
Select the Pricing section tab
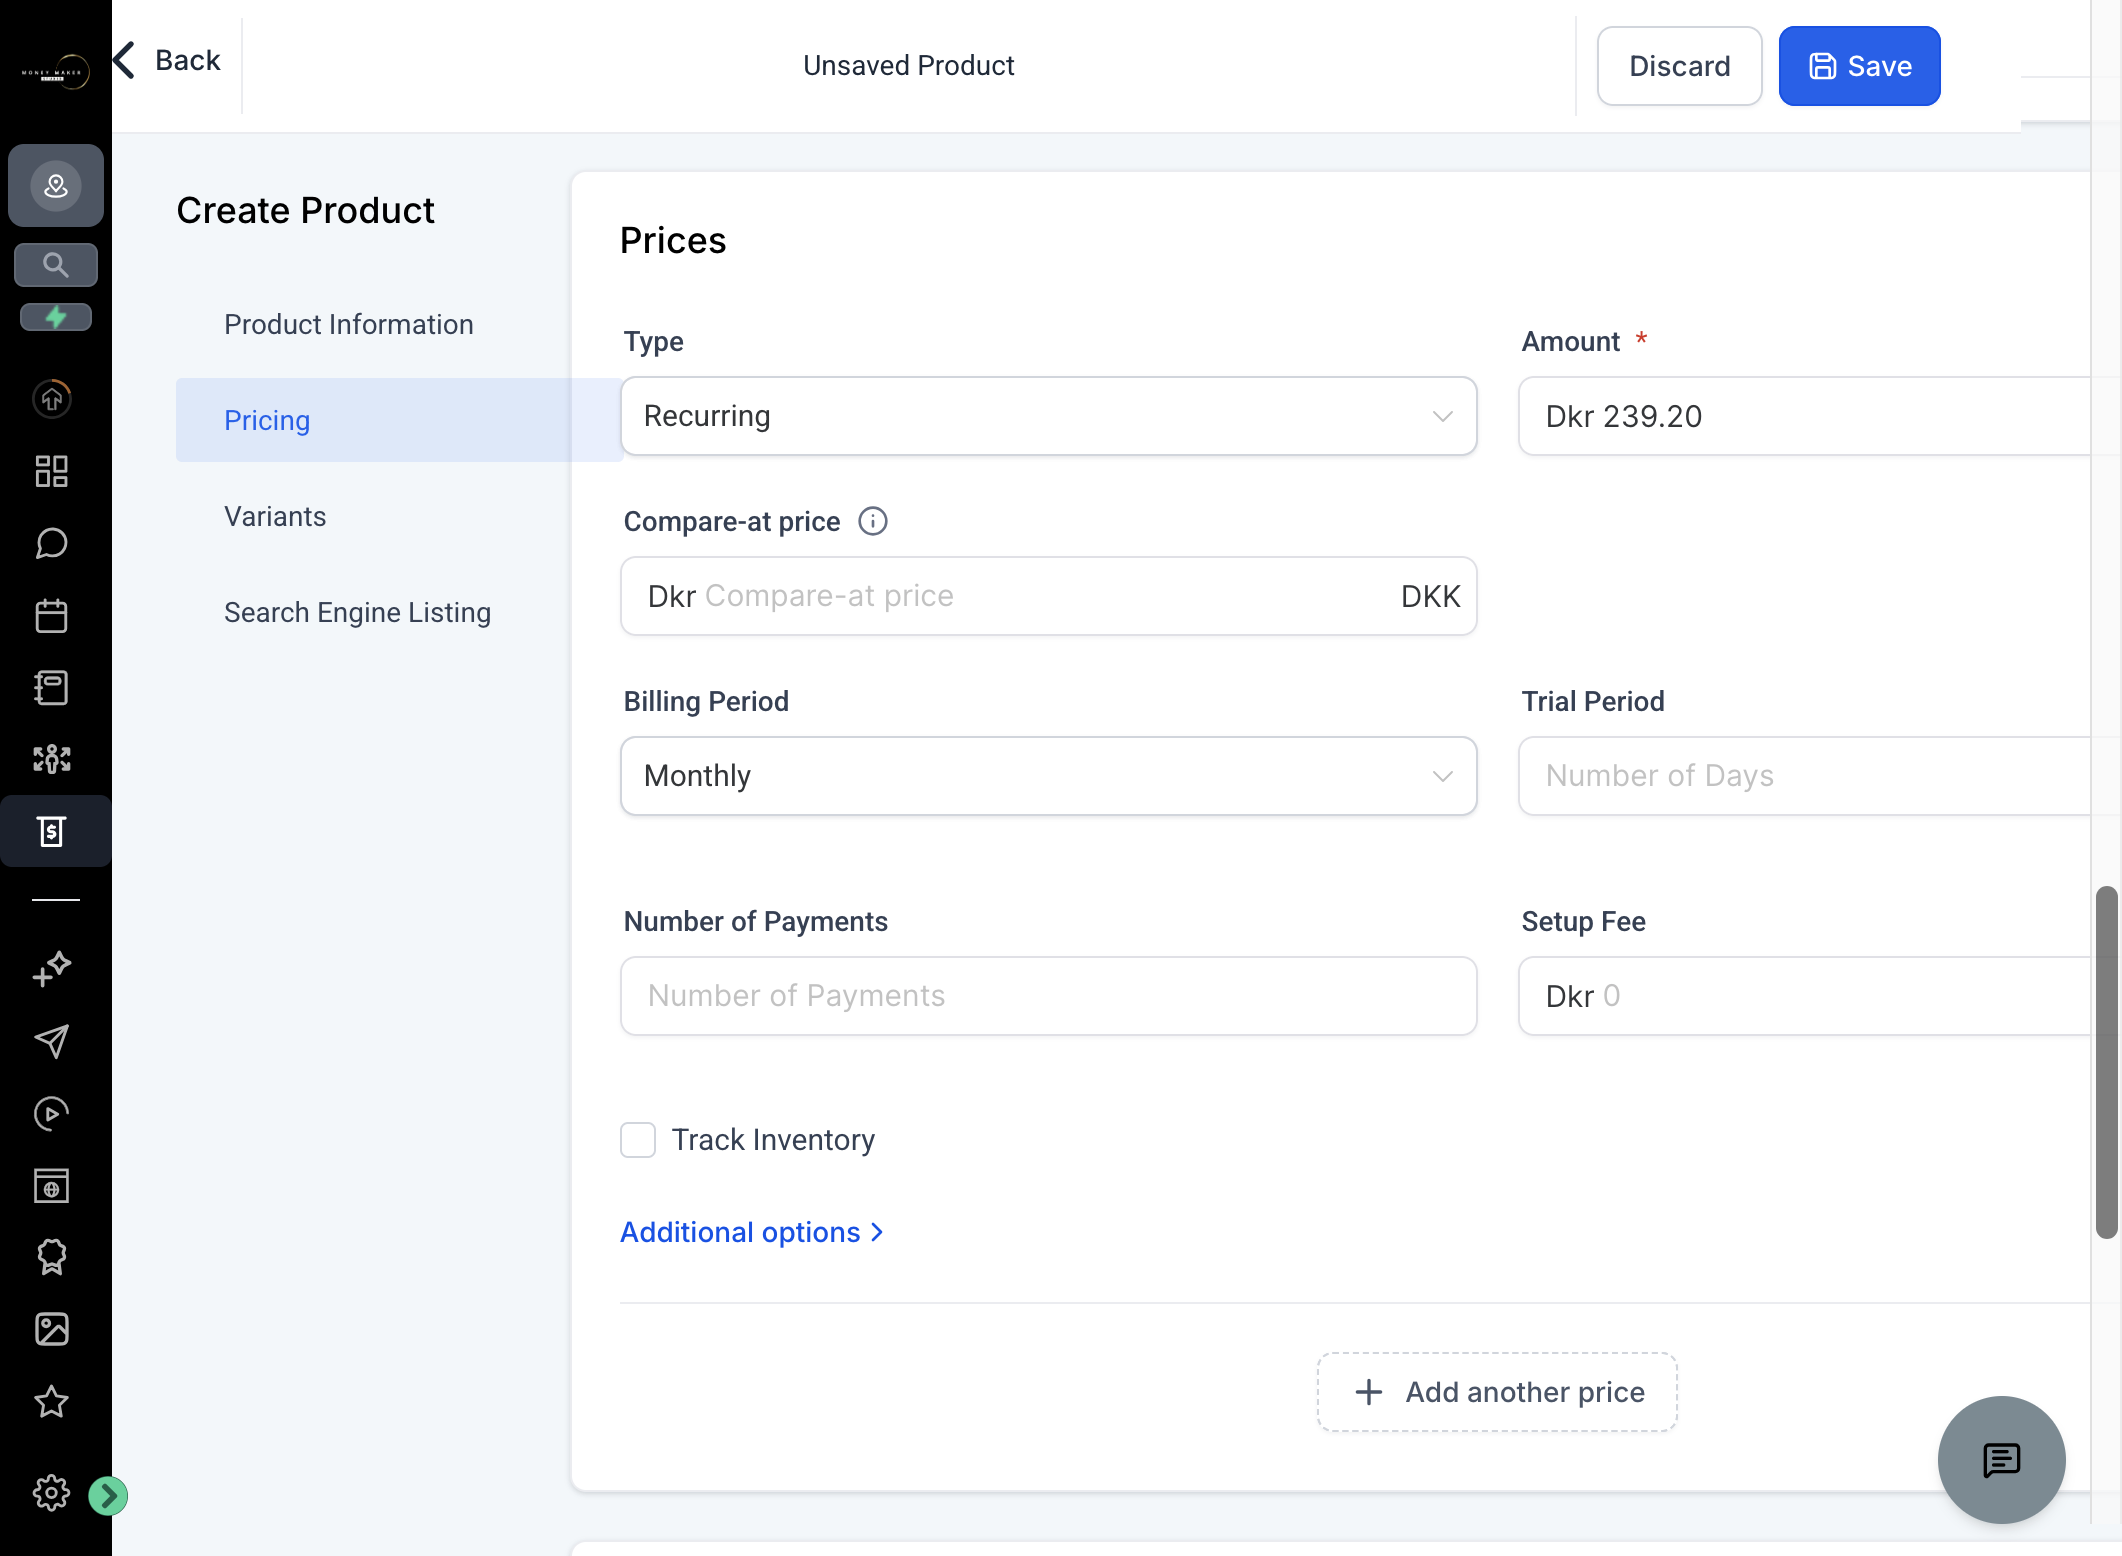398,420
